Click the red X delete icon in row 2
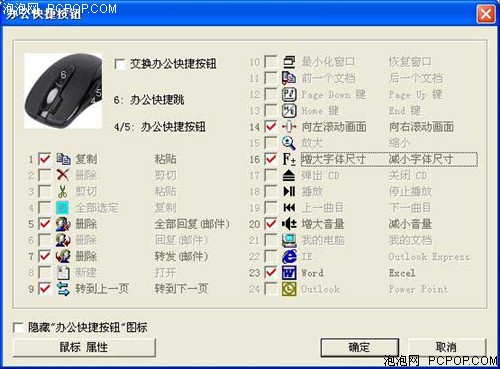Viewport: 500px width, 369px height. click(x=63, y=175)
